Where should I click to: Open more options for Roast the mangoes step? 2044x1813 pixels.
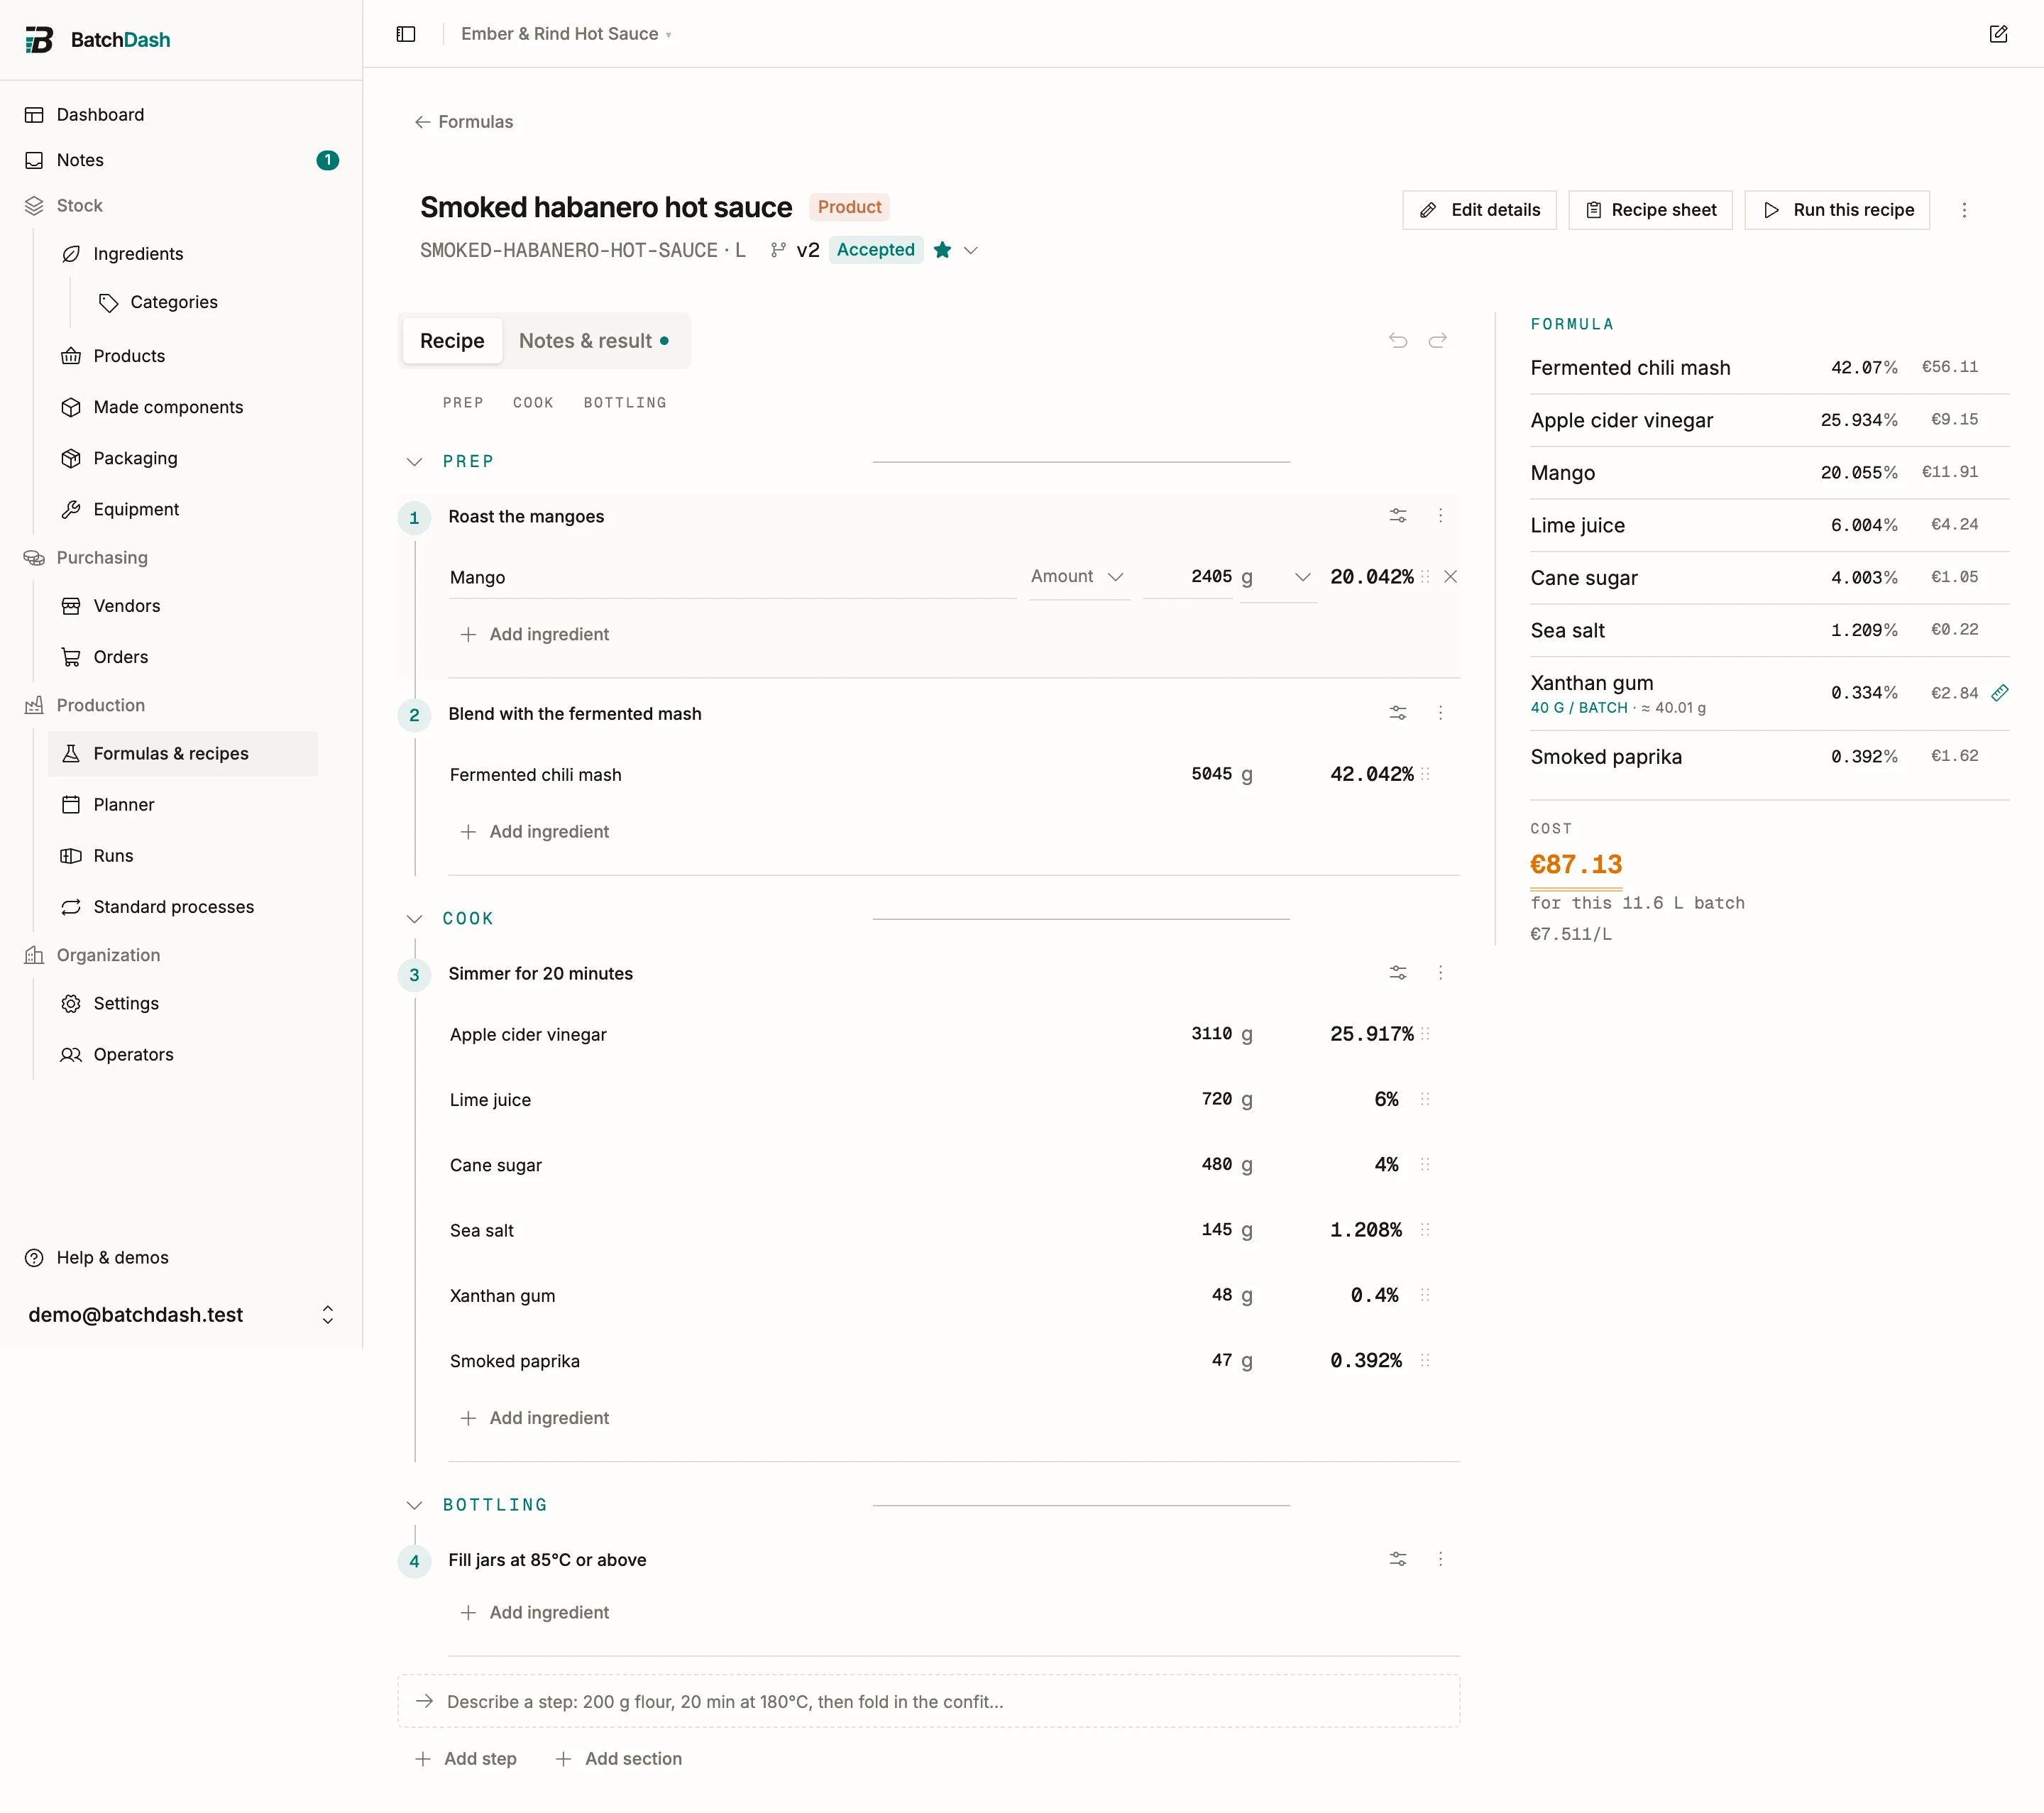click(x=1440, y=516)
